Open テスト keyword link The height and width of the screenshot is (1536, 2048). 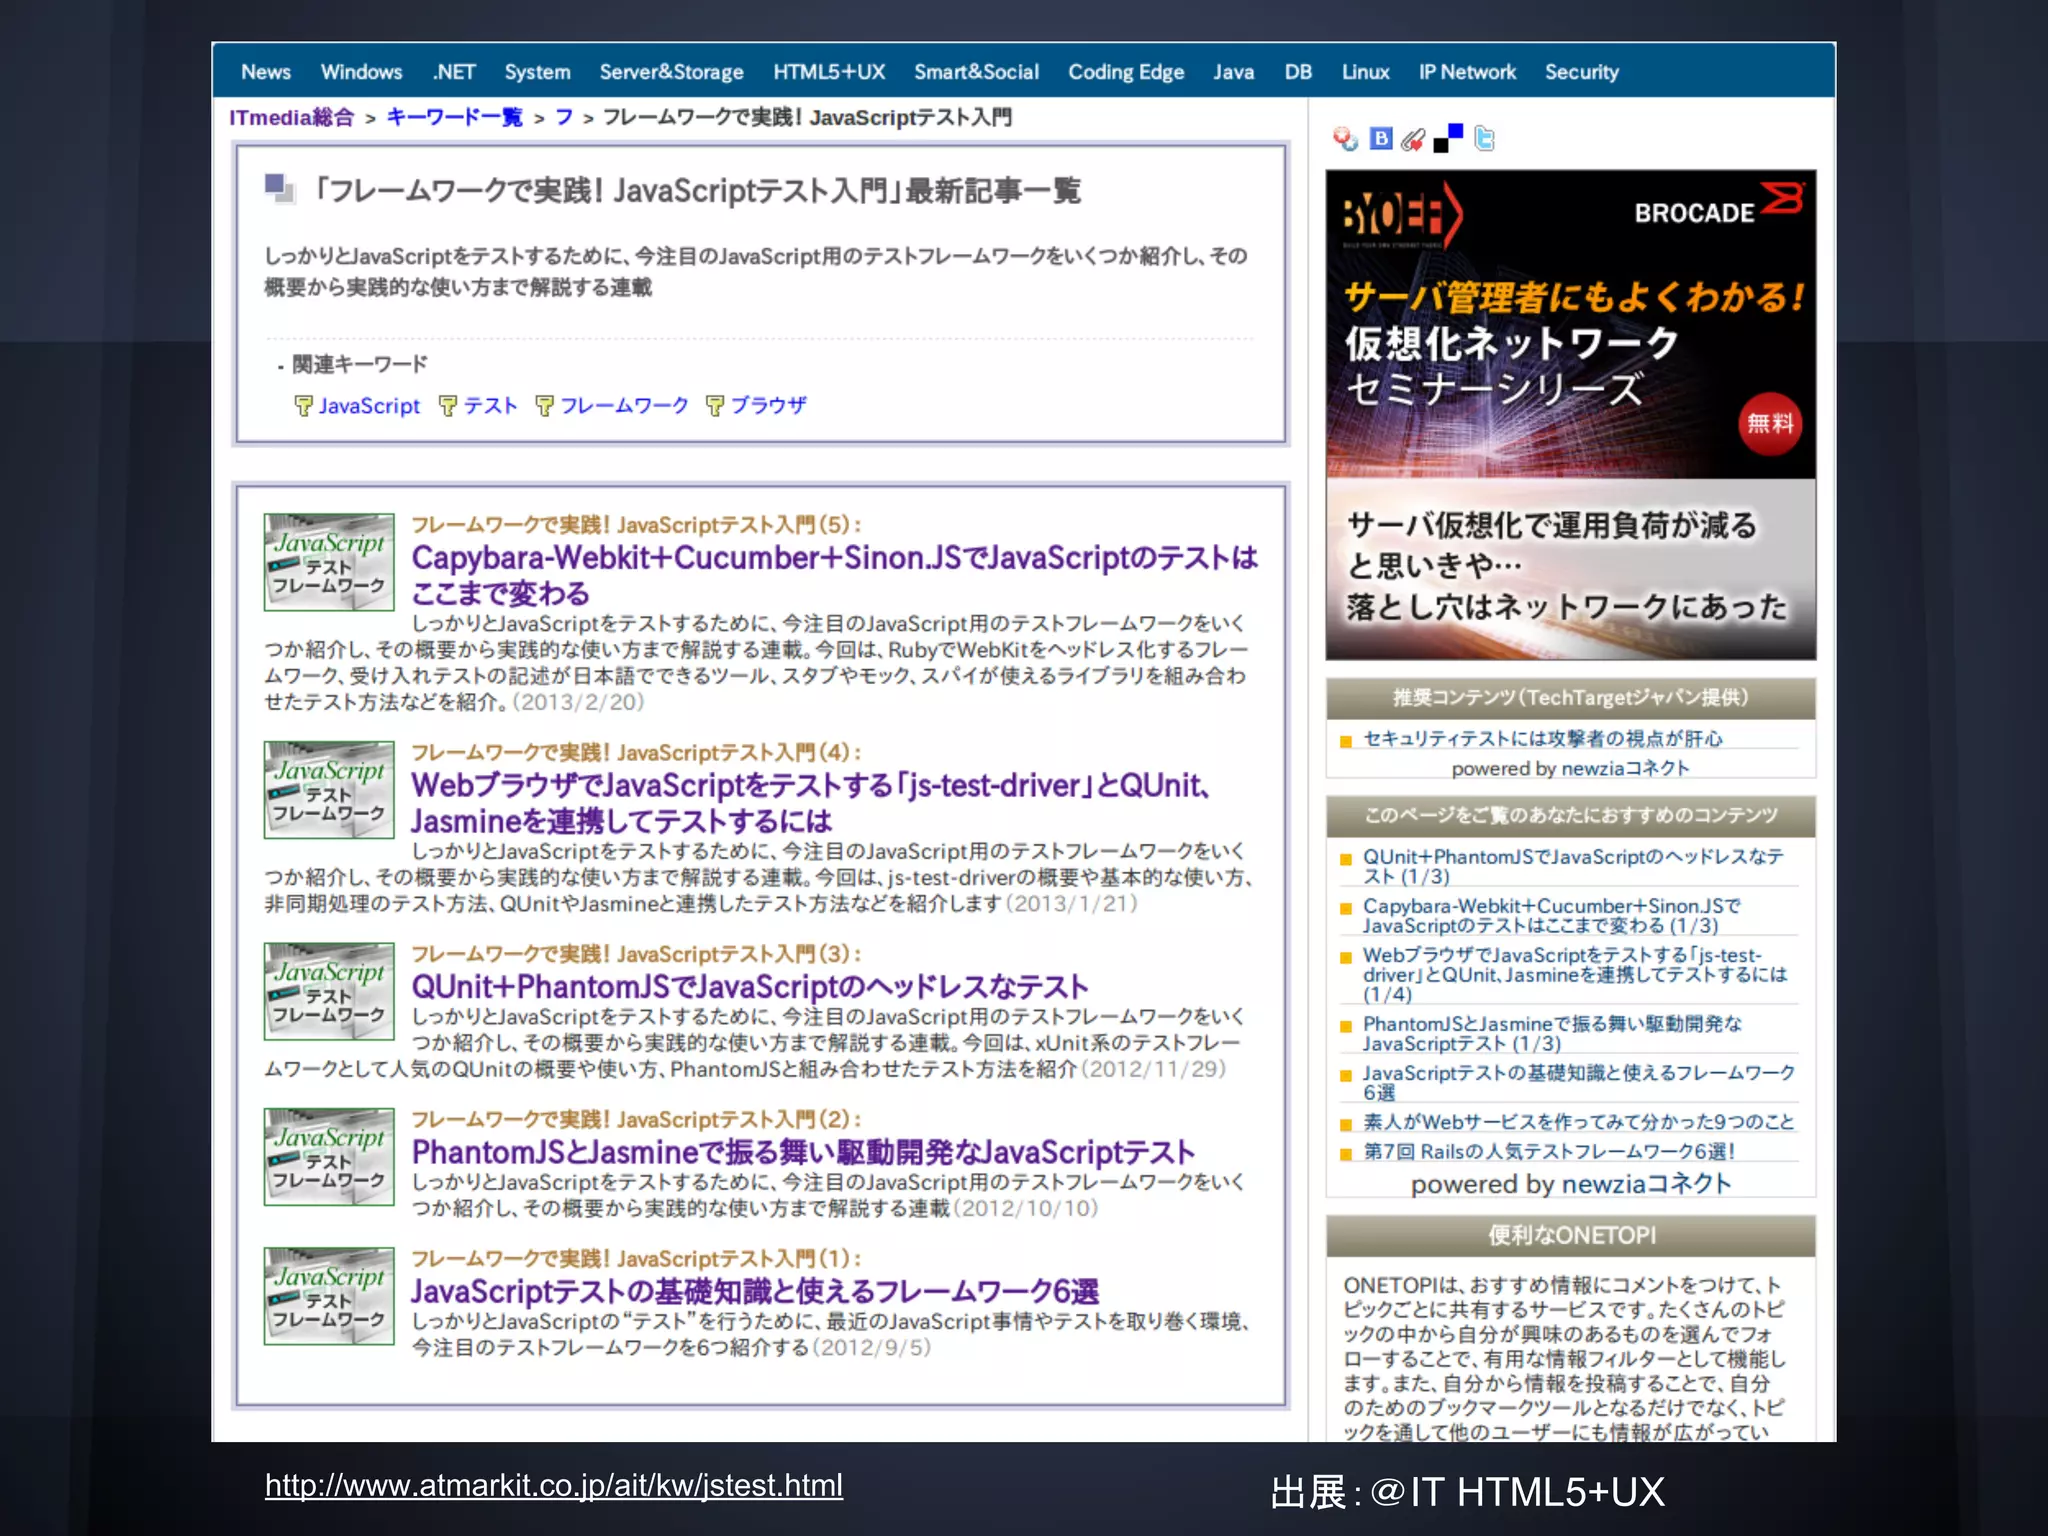(490, 405)
